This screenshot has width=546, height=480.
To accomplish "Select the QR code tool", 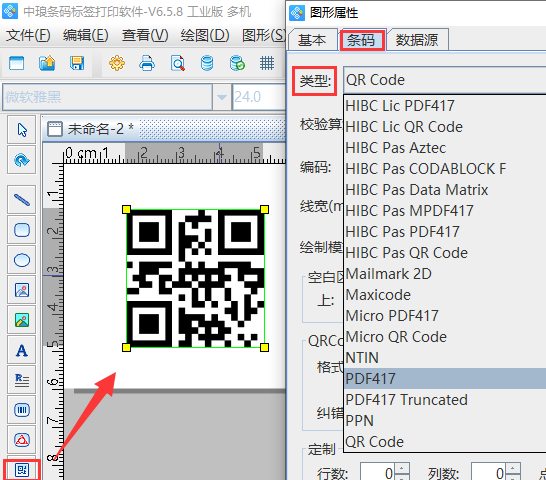I will [x=22, y=470].
